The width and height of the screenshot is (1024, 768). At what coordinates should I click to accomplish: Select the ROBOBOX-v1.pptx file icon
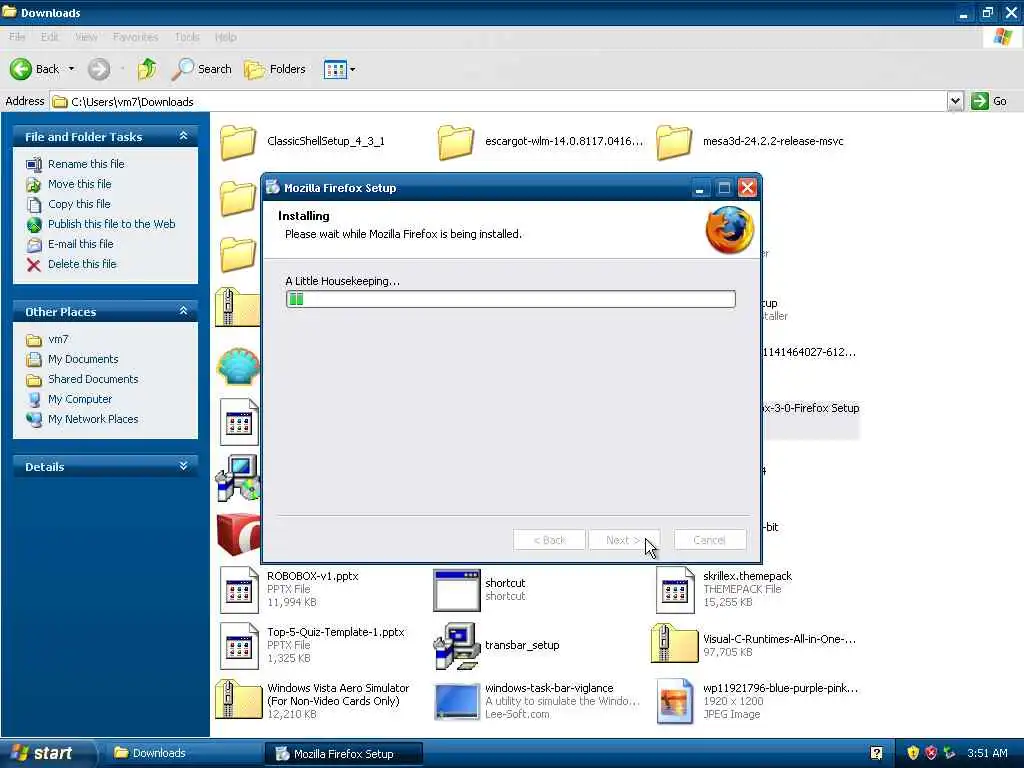pos(238,590)
